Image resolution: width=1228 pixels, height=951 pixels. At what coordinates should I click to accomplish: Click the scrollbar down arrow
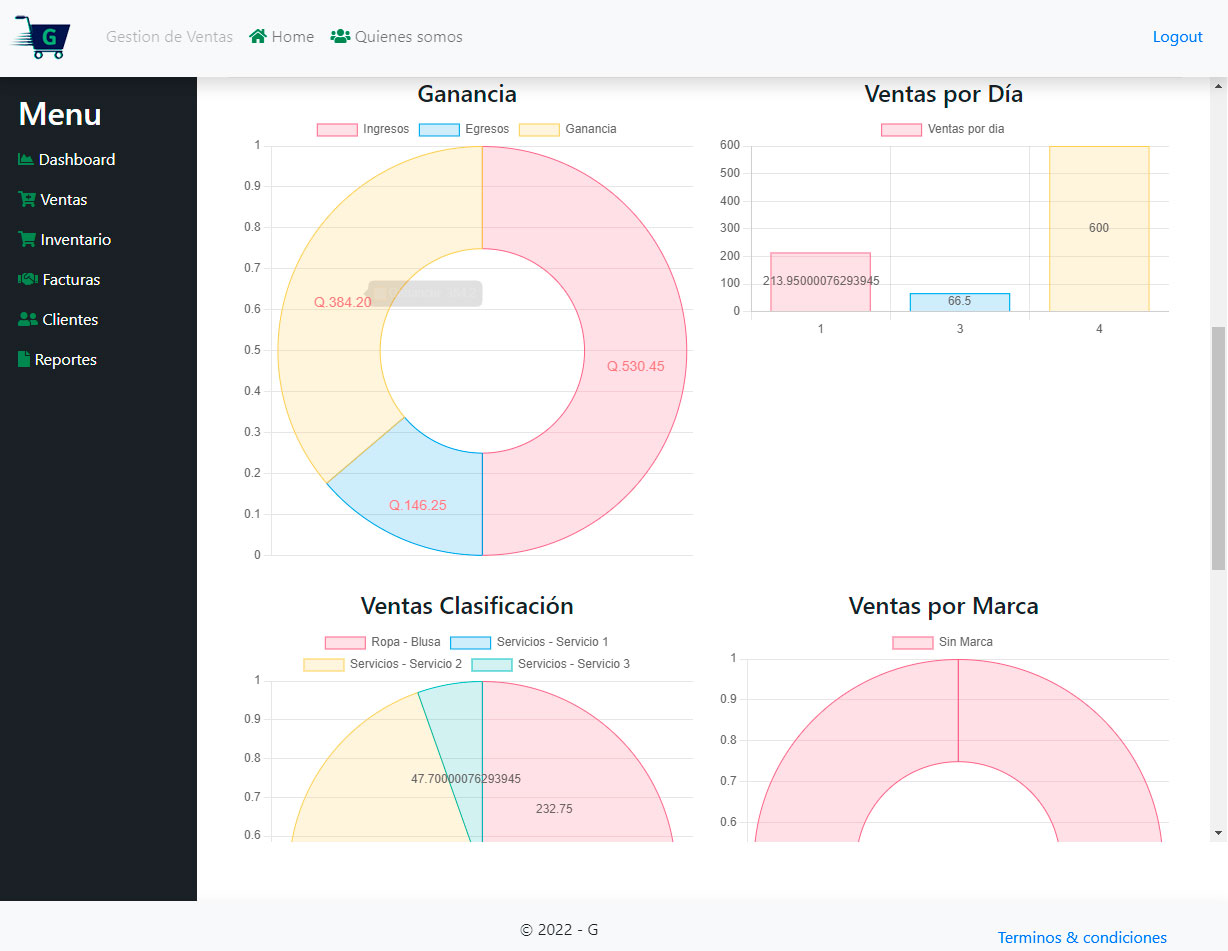1218,832
